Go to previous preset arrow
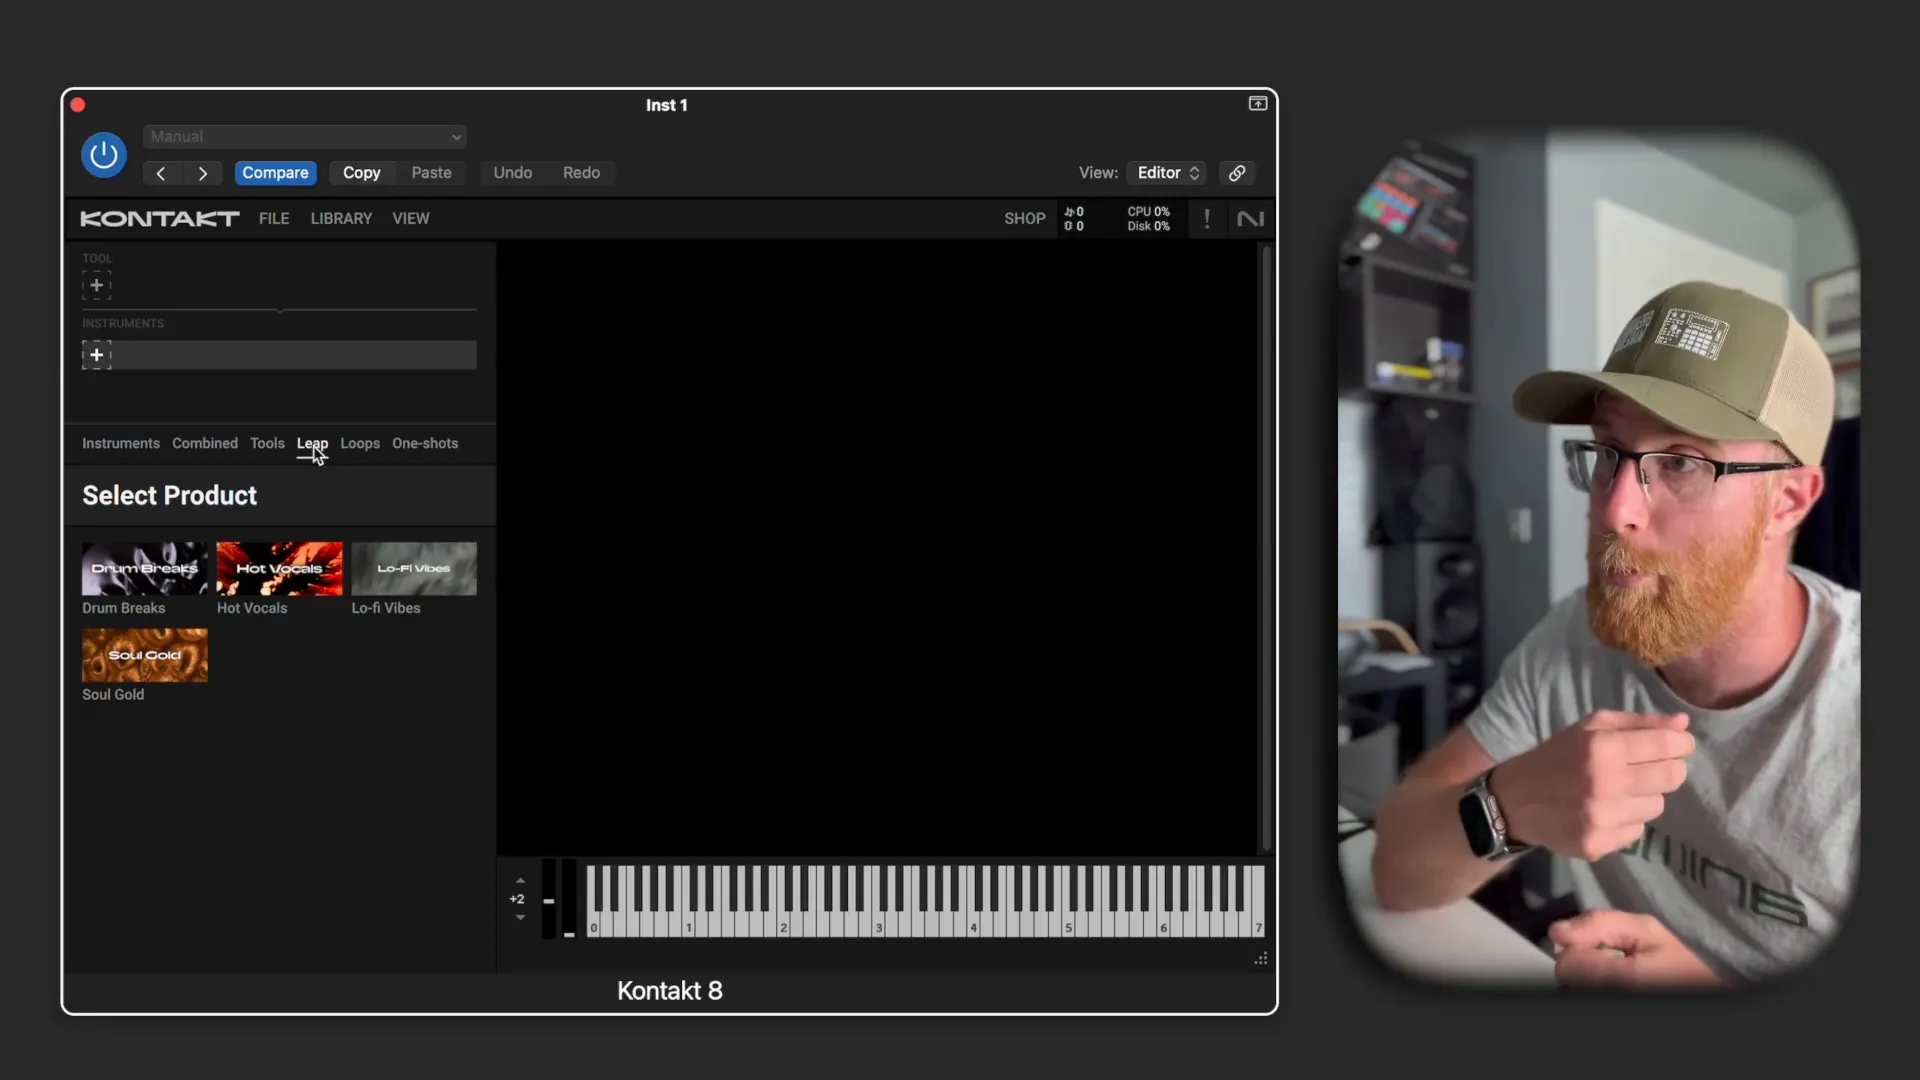Screen dimensions: 1920x1080 pyautogui.click(x=161, y=173)
